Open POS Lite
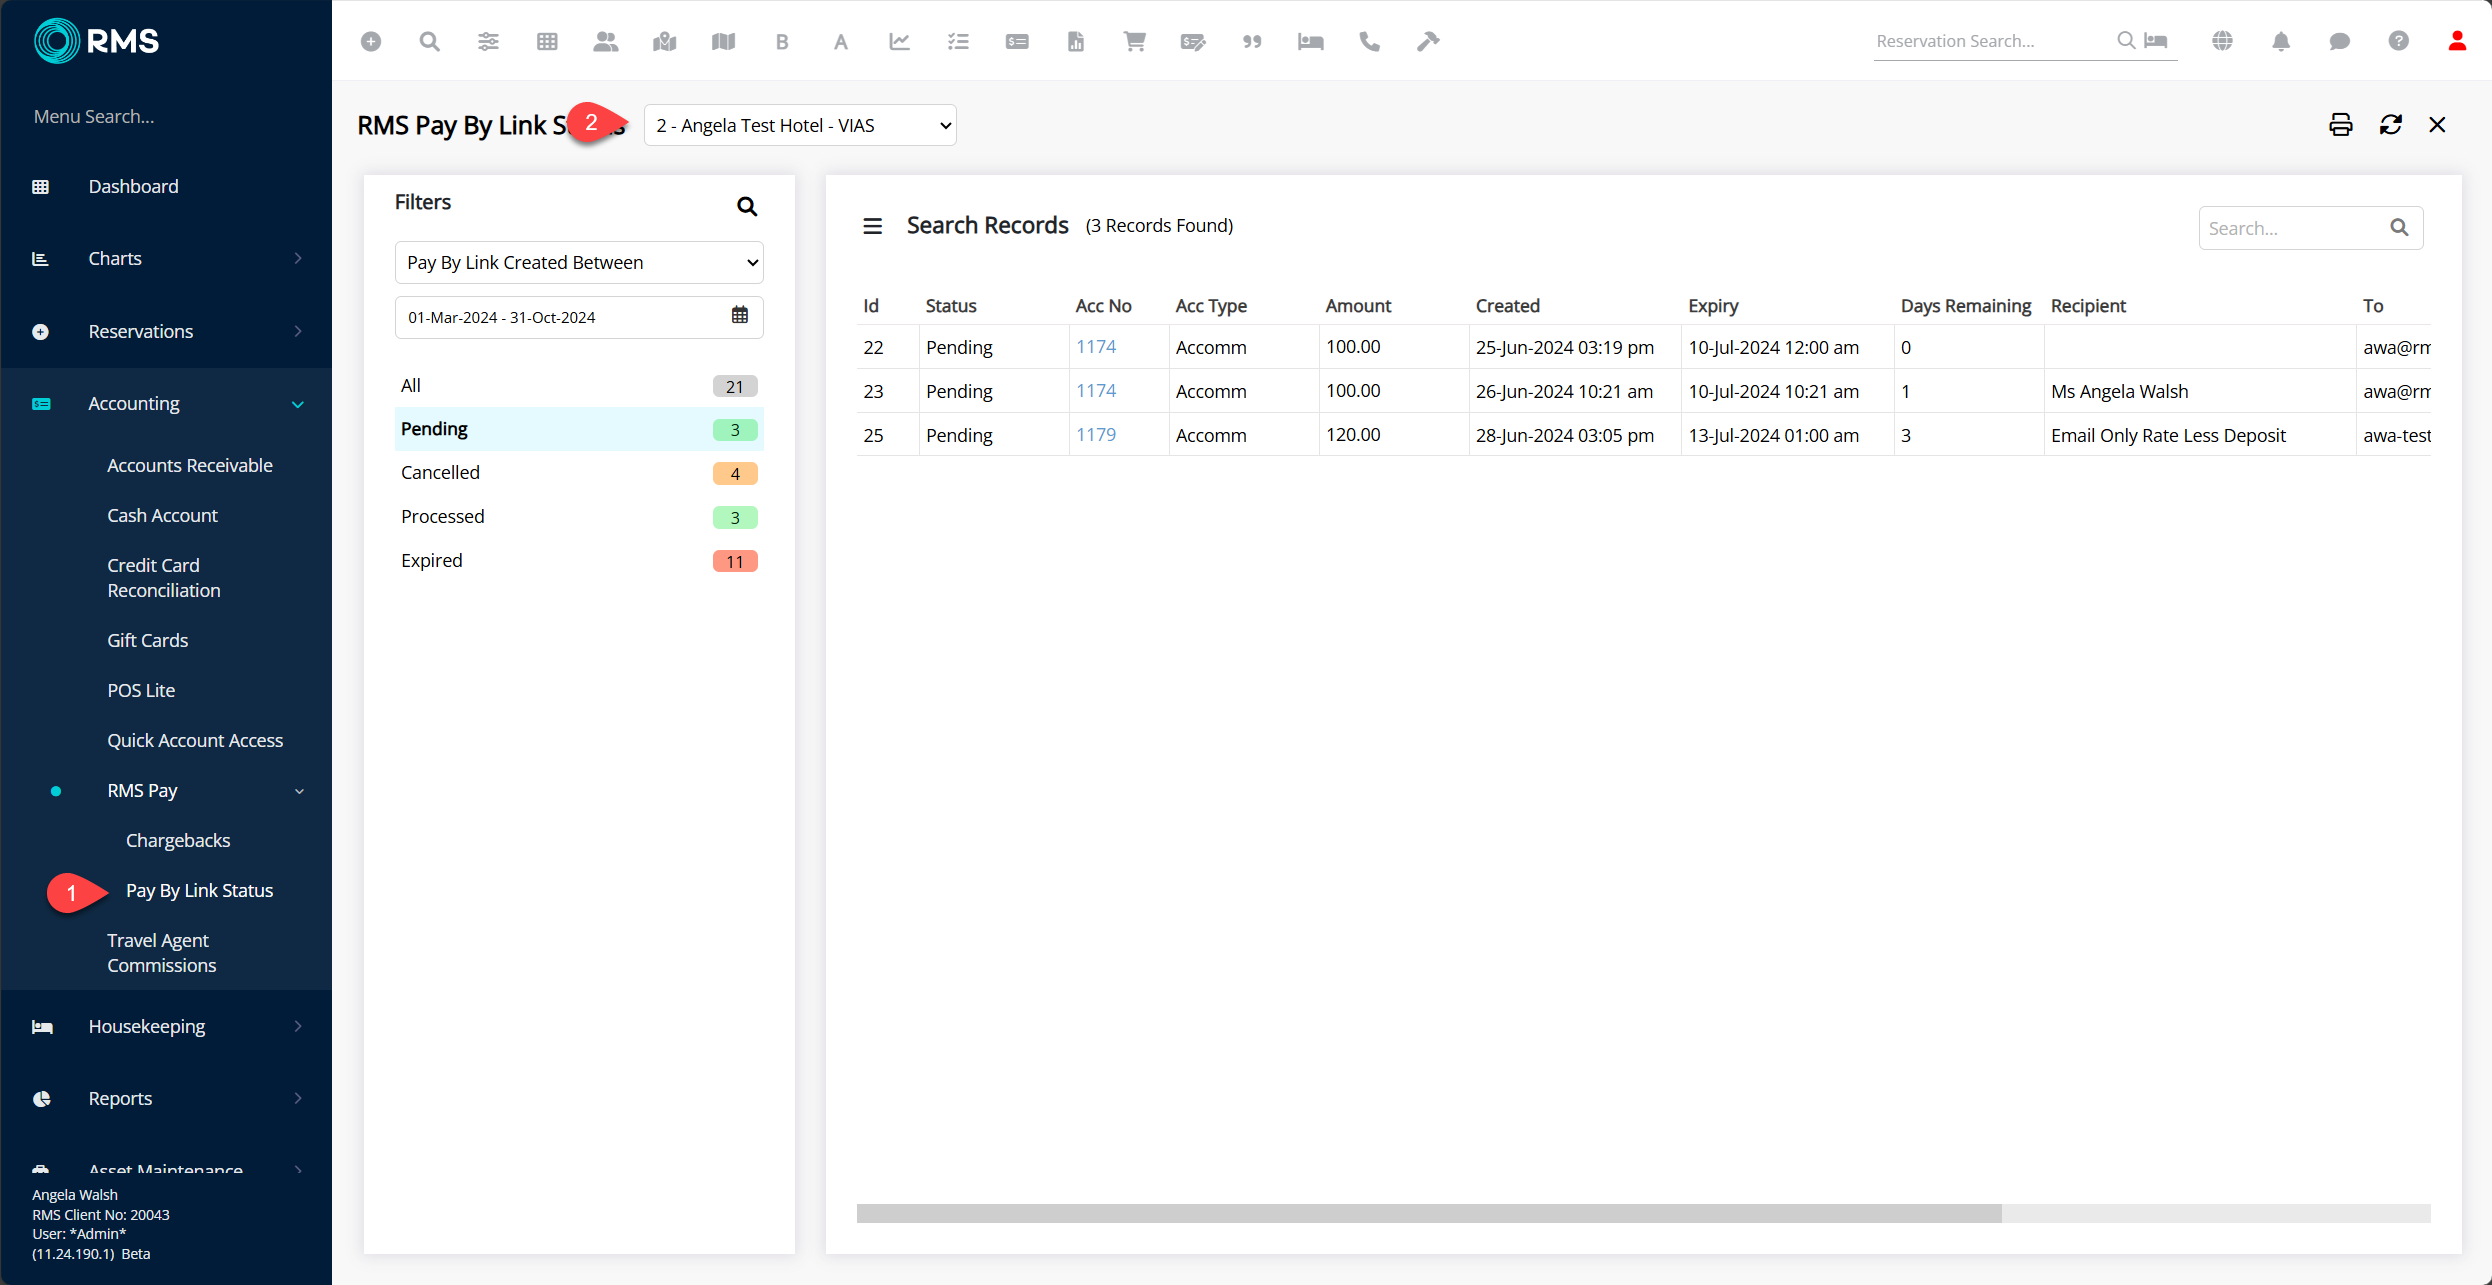Screen dimensions: 2492x1285 (x=141, y=690)
